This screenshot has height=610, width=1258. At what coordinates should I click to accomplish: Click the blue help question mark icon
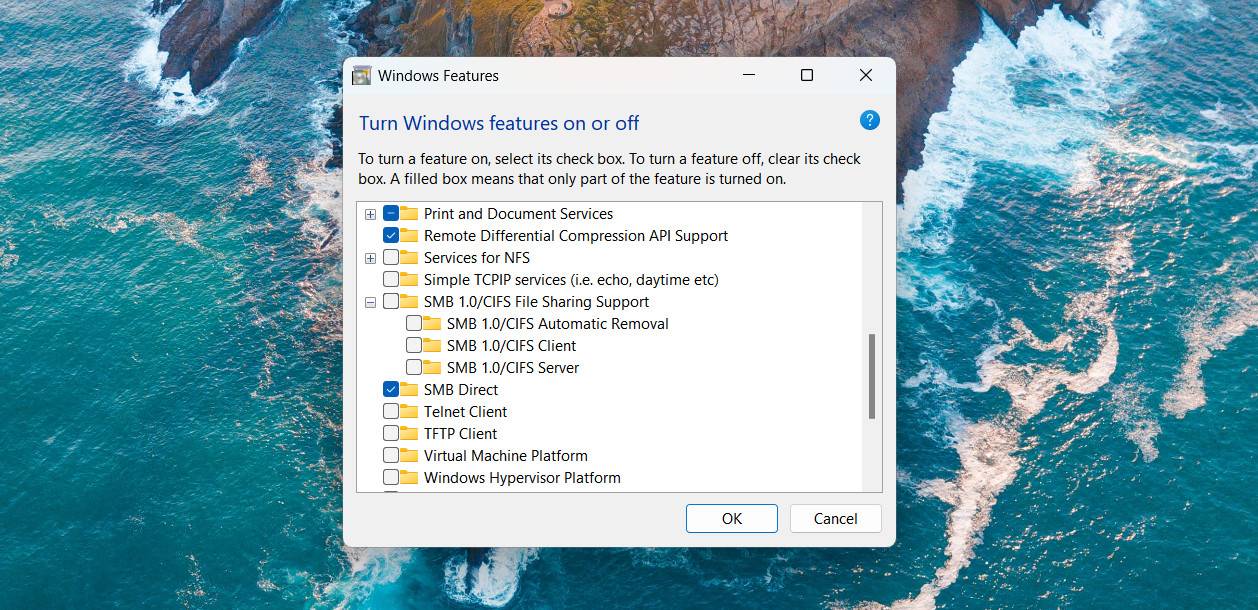[x=870, y=120]
